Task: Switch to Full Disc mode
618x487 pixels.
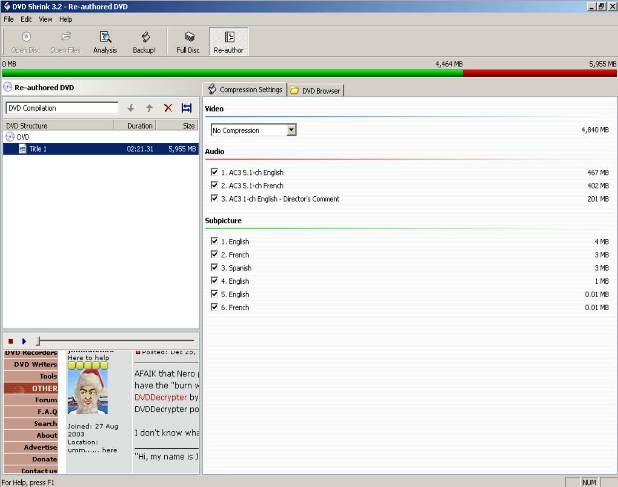Action: coord(188,42)
